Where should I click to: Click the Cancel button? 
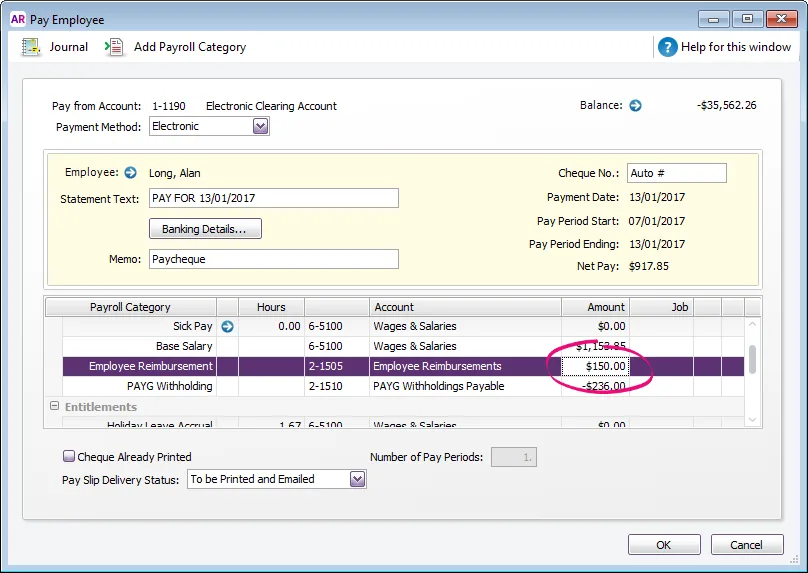(x=747, y=545)
